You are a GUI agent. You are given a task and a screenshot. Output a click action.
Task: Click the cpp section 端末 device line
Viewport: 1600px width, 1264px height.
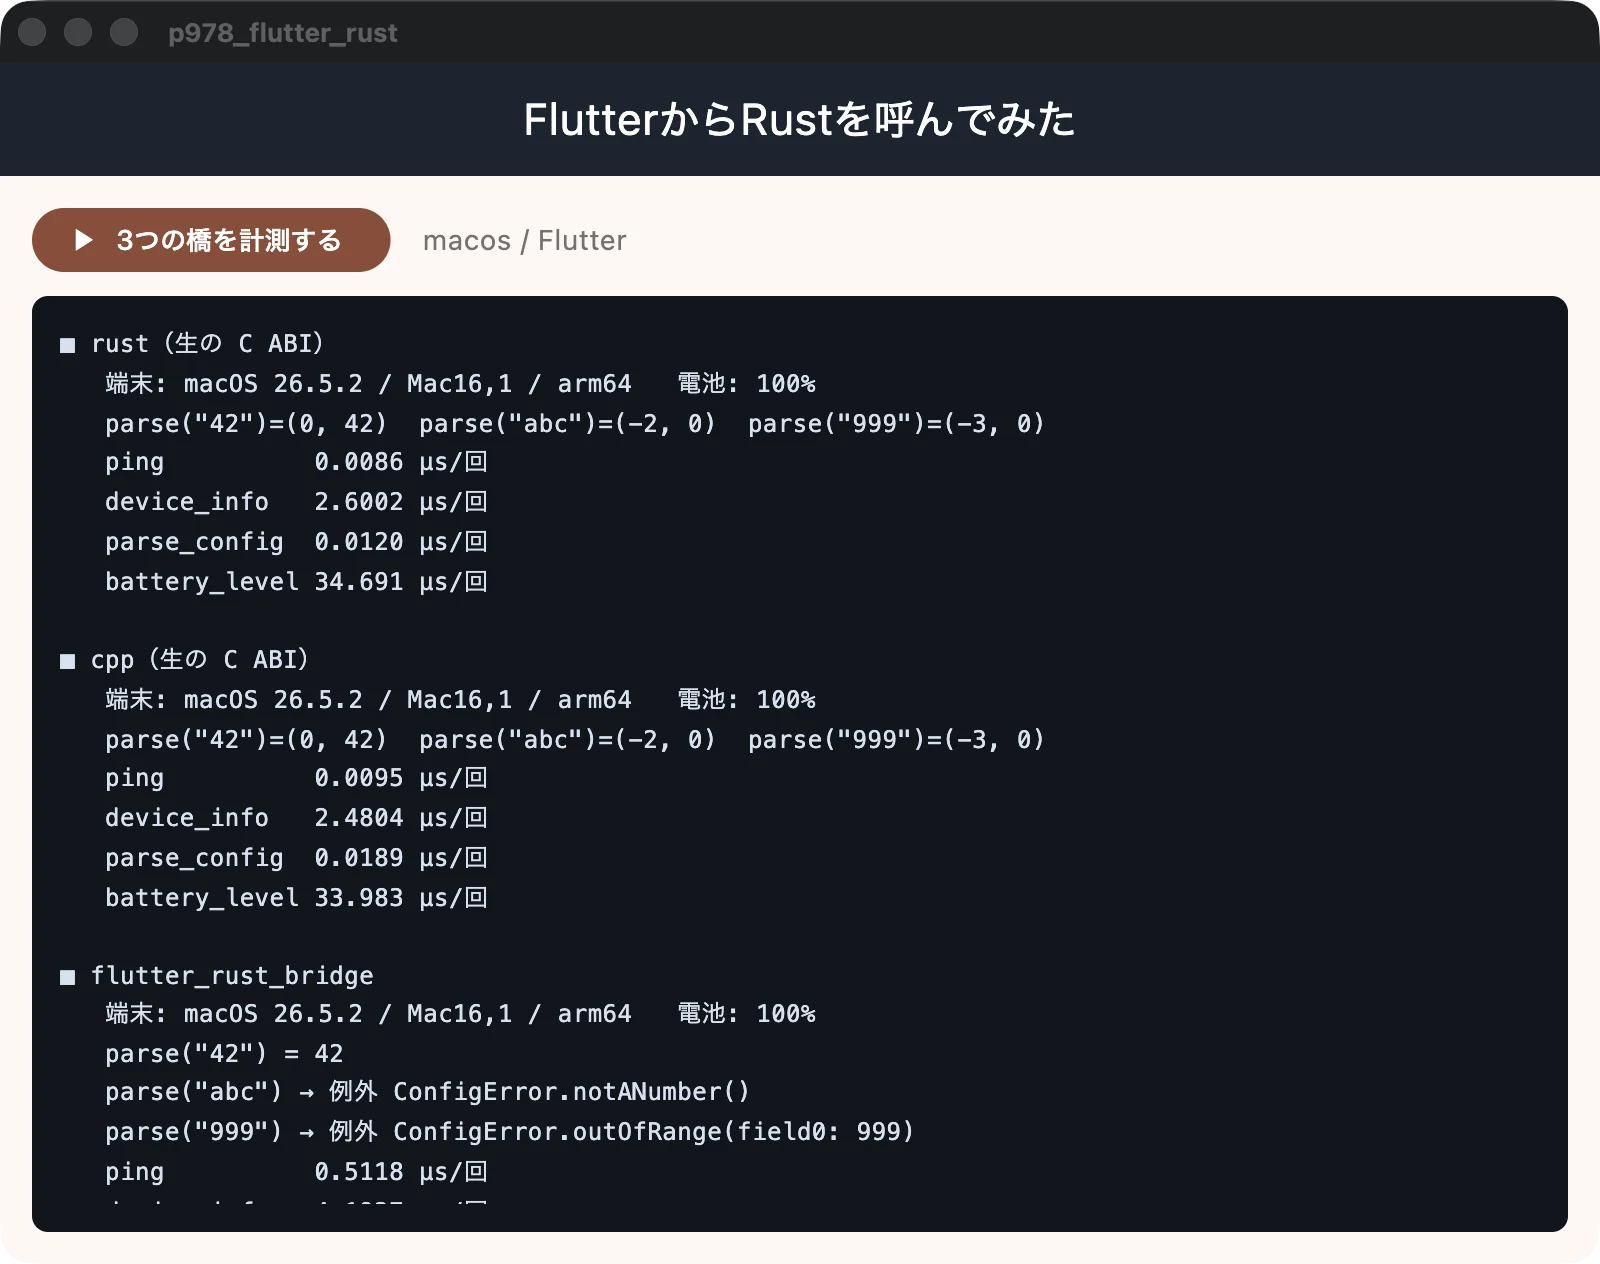pyautogui.click(x=460, y=700)
